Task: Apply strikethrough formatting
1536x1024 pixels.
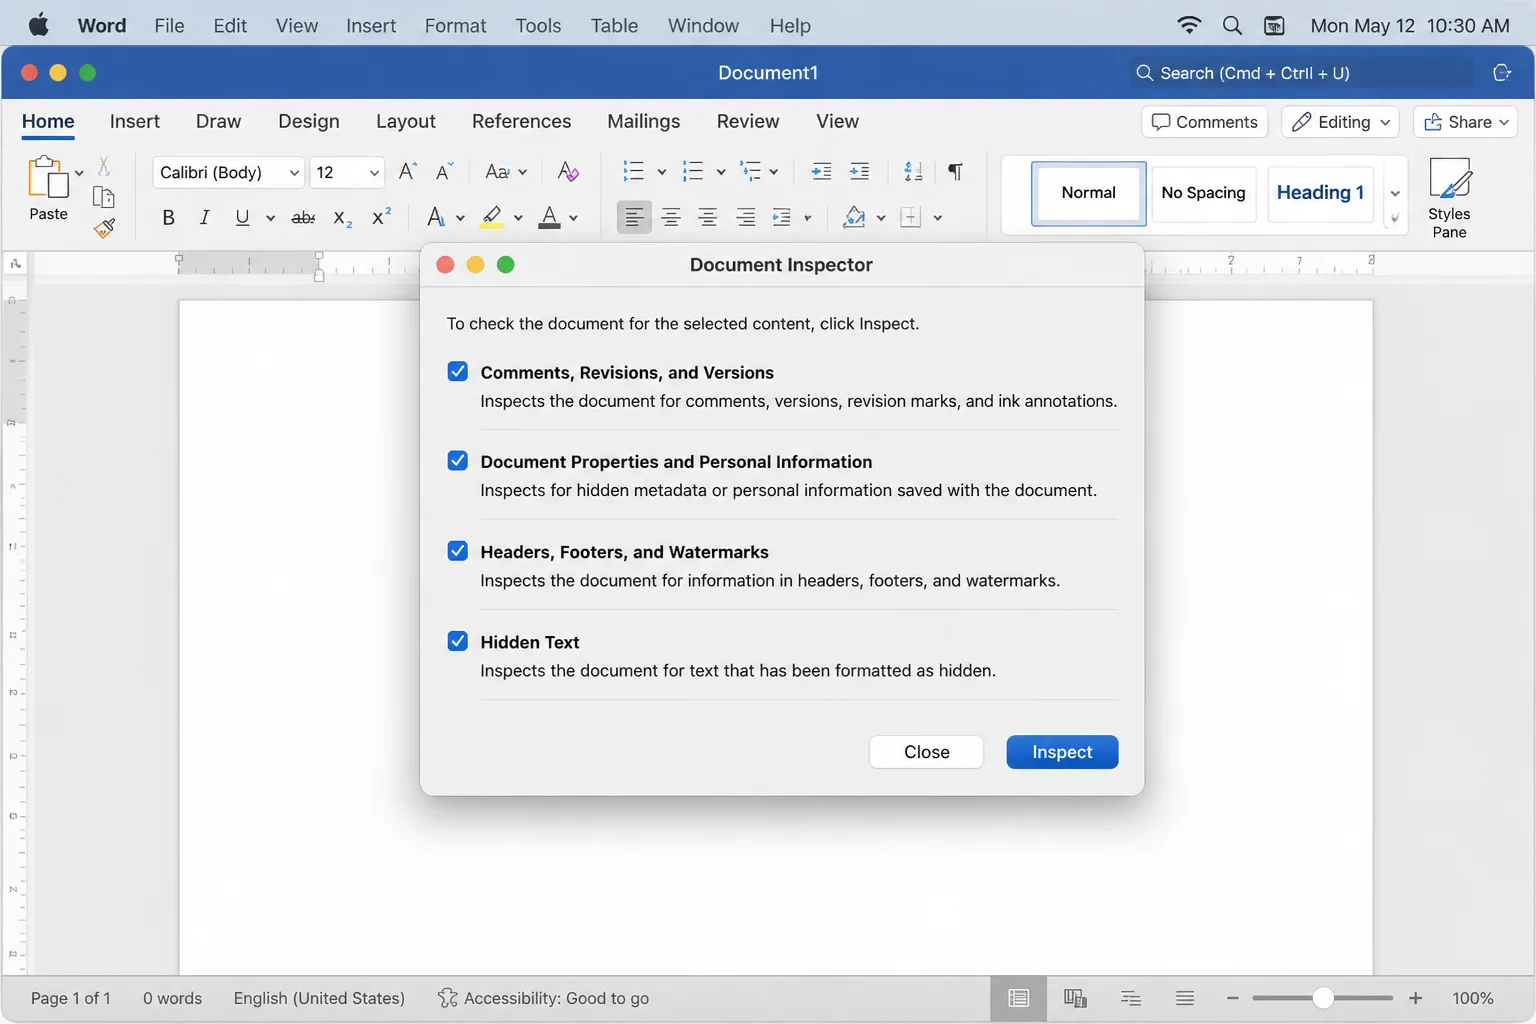Action: click(x=303, y=217)
